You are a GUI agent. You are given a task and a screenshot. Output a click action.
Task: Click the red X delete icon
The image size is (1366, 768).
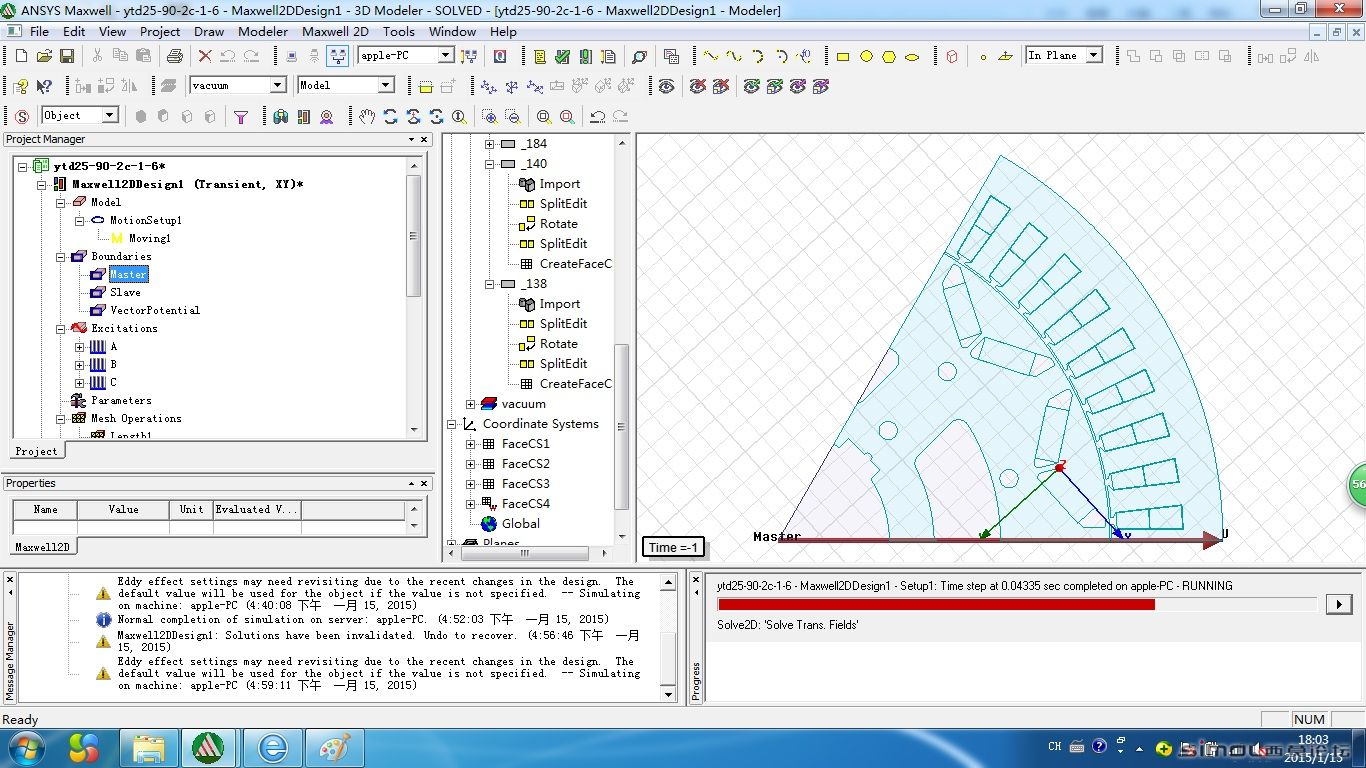click(205, 56)
